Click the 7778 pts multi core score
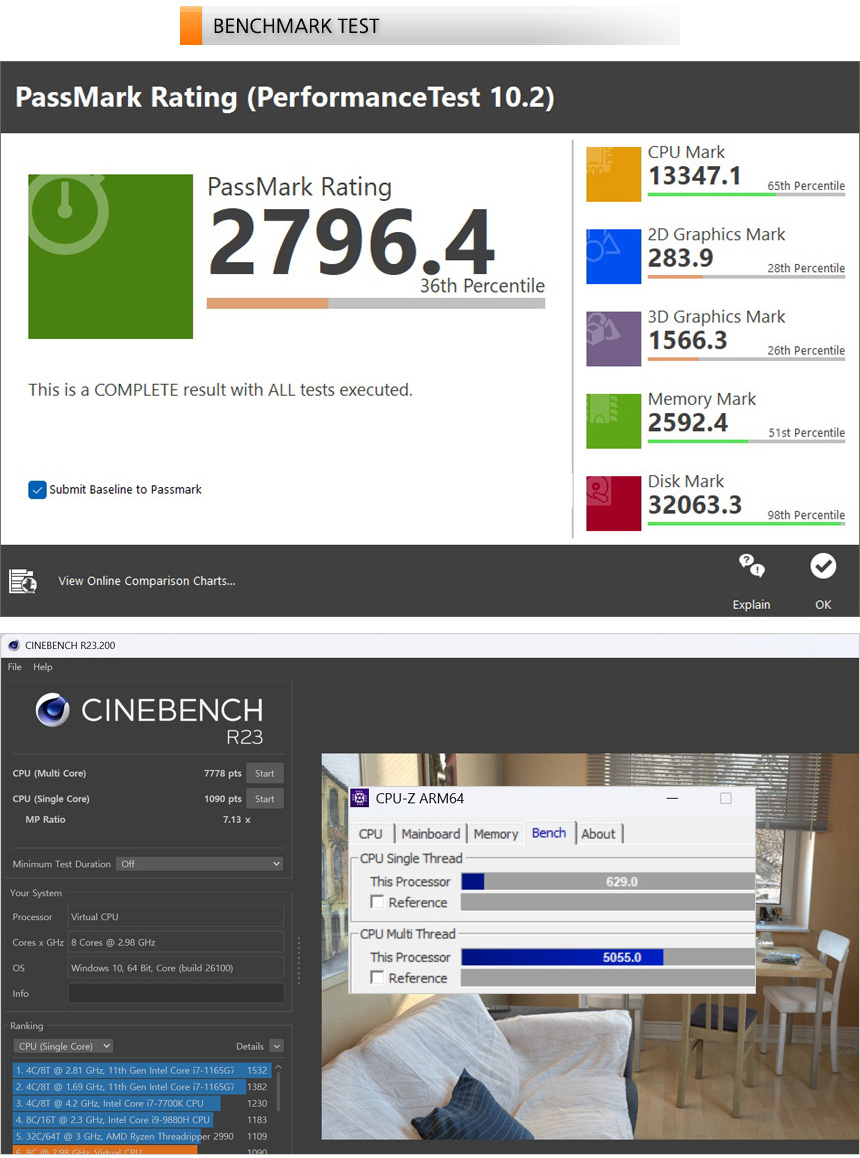The height and width of the screenshot is (1158, 860). 222,773
